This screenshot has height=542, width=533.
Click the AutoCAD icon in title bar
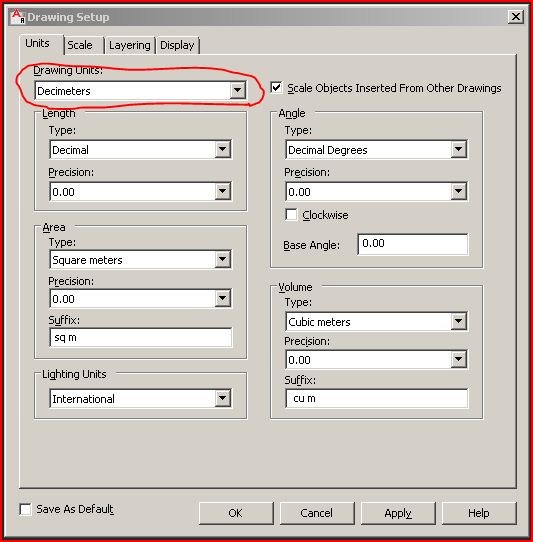(17, 17)
